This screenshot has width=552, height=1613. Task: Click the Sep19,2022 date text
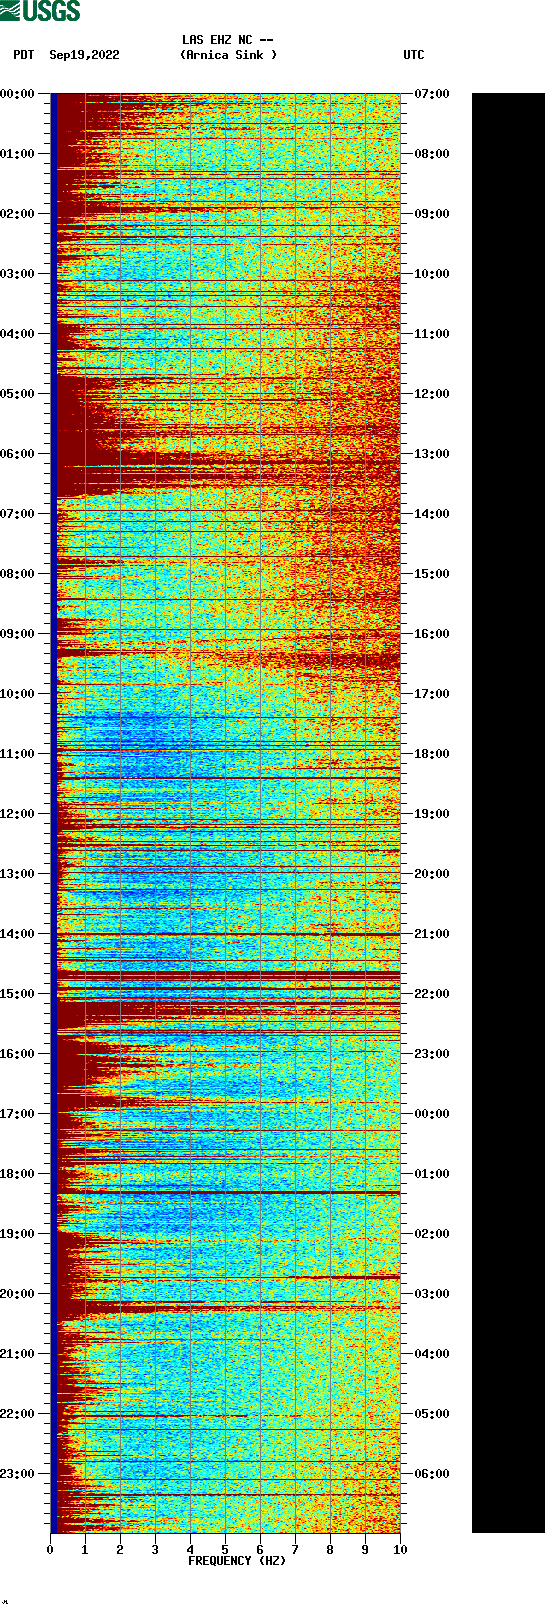coord(84,55)
